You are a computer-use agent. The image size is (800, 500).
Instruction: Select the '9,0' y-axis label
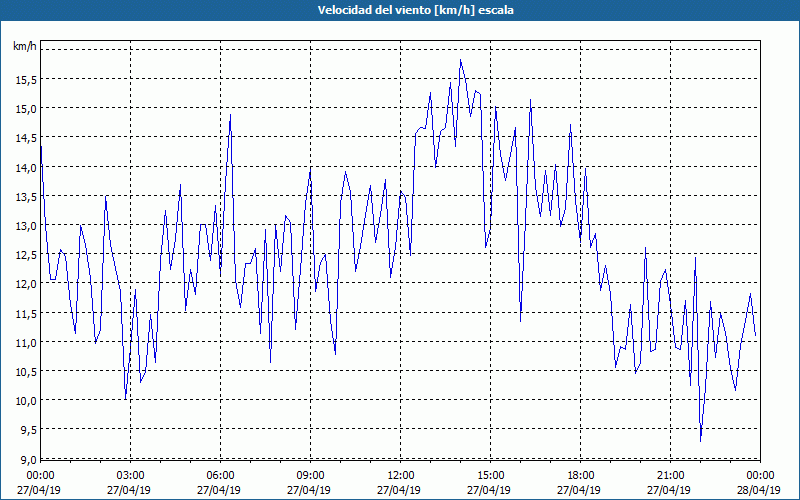pyautogui.click(x=28, y=459)
